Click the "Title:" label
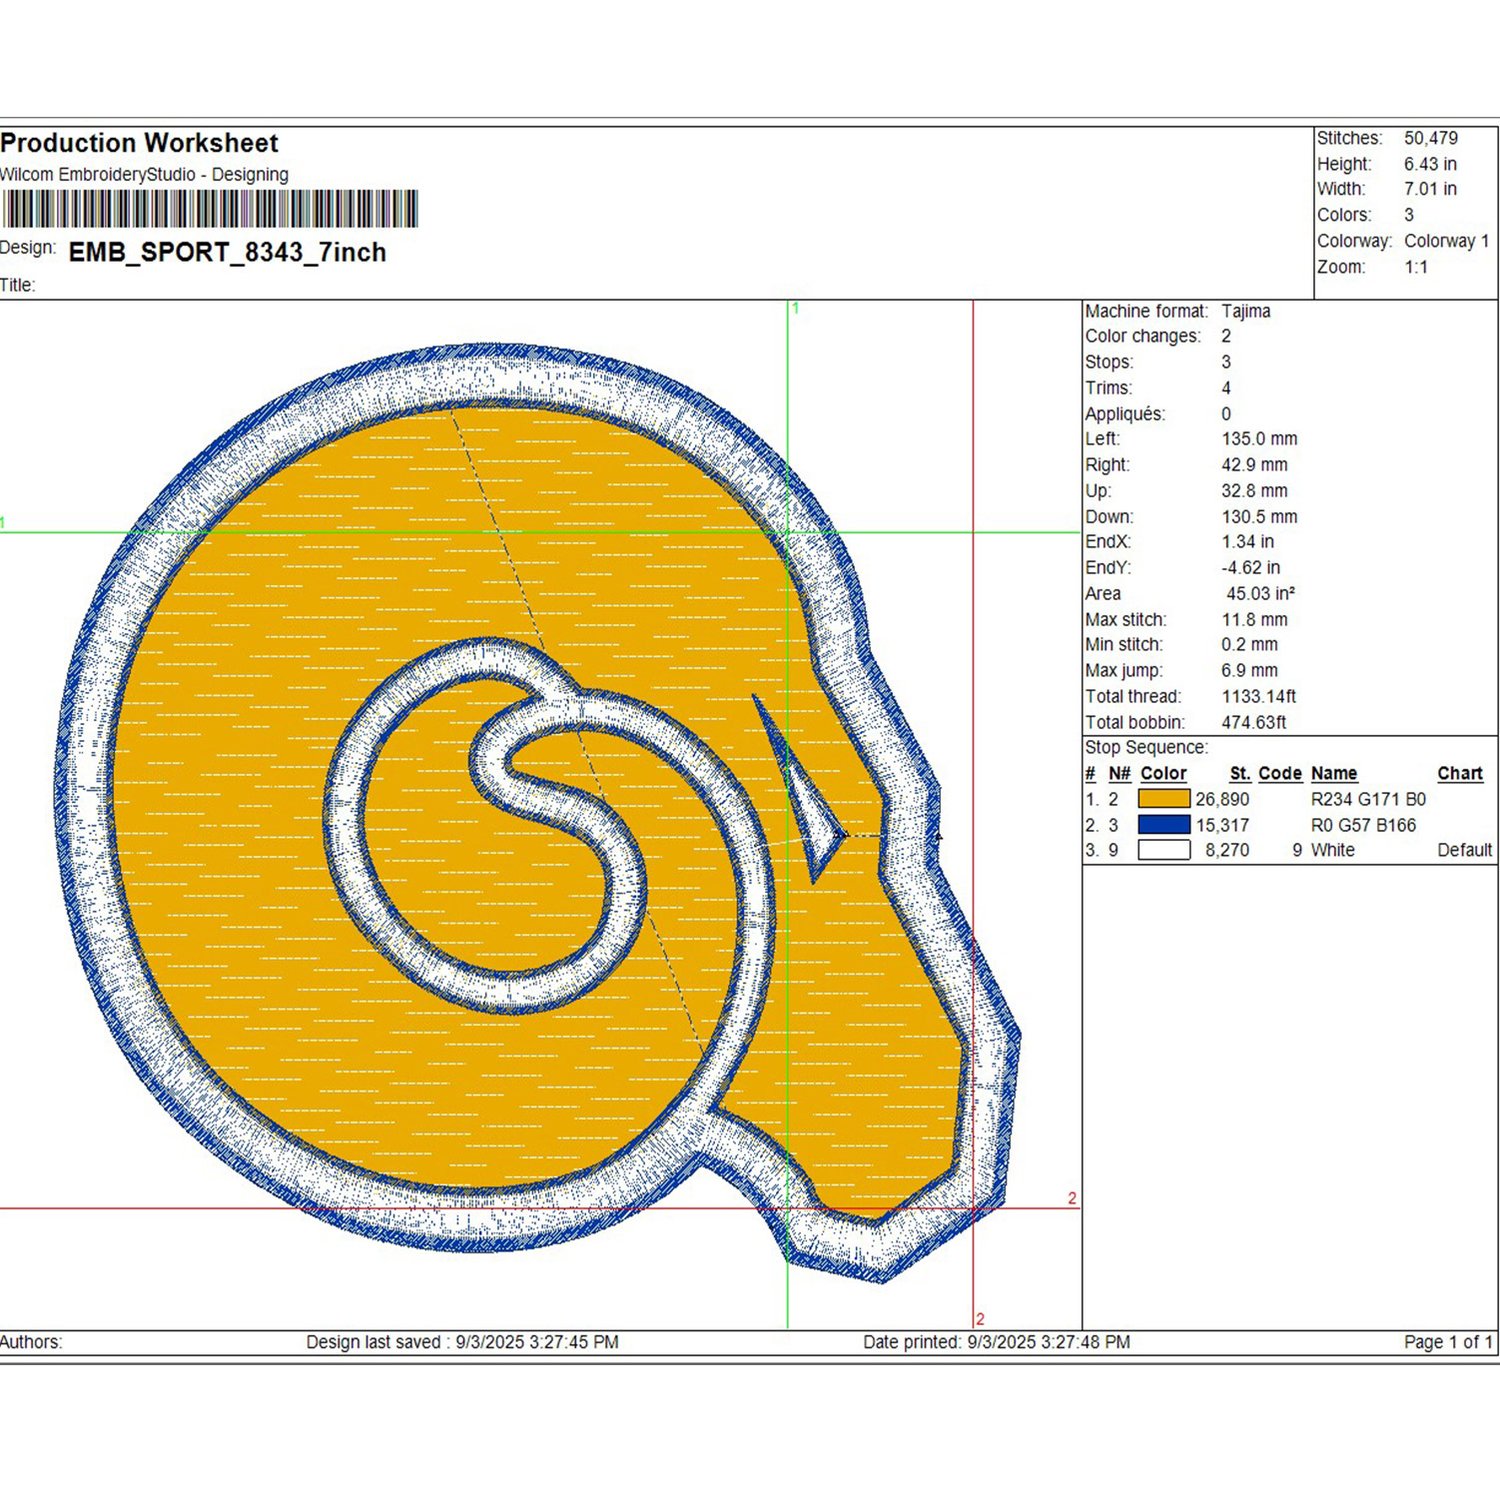Image resolution: width=1500 pixels, height=1495 pixels. click(17, 285)
